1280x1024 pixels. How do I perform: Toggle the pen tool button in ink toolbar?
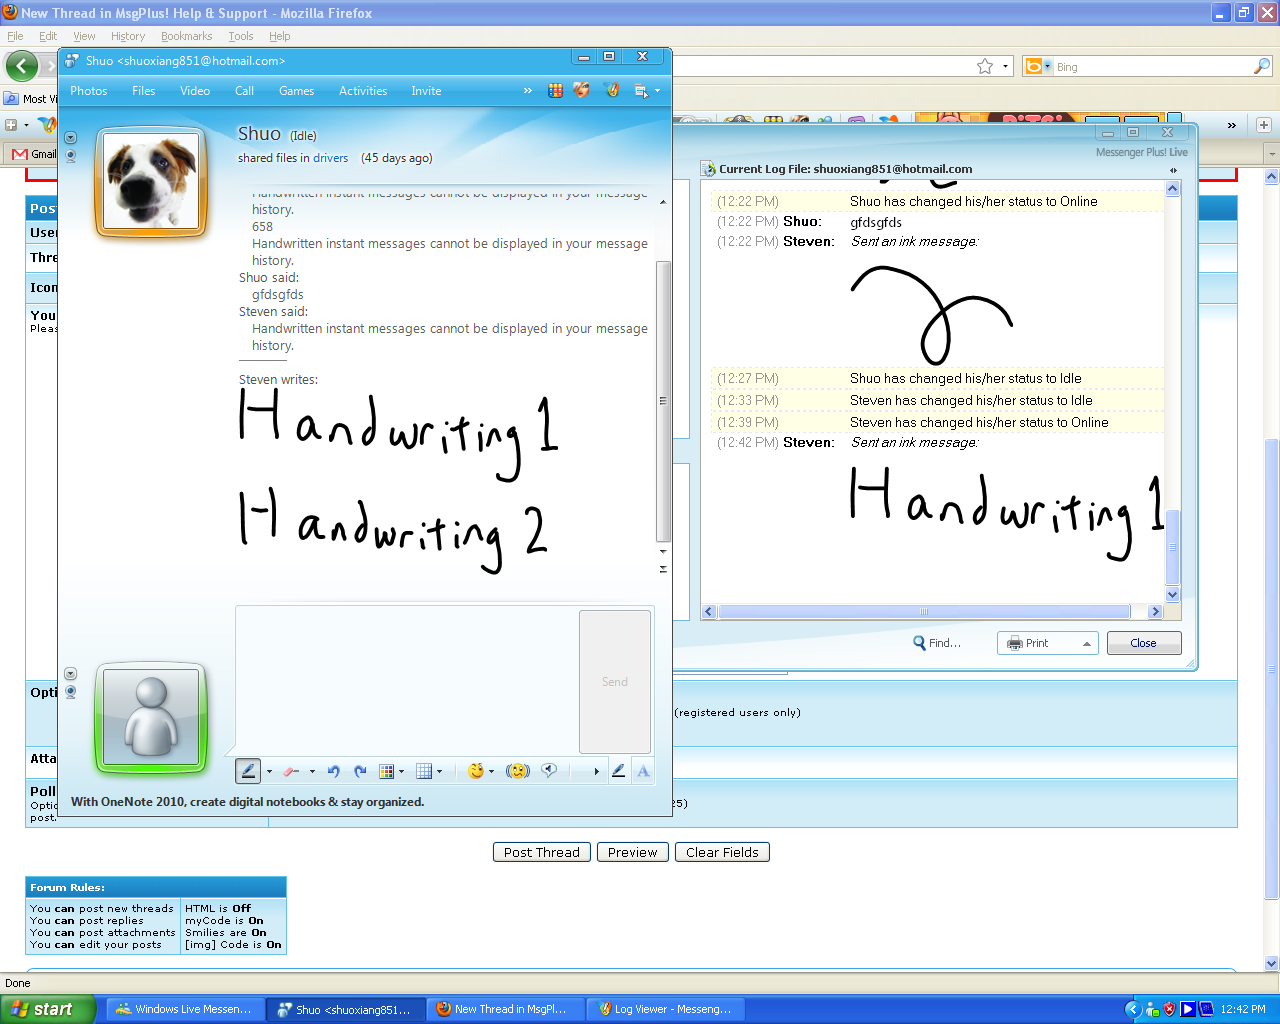coord(248,771)
